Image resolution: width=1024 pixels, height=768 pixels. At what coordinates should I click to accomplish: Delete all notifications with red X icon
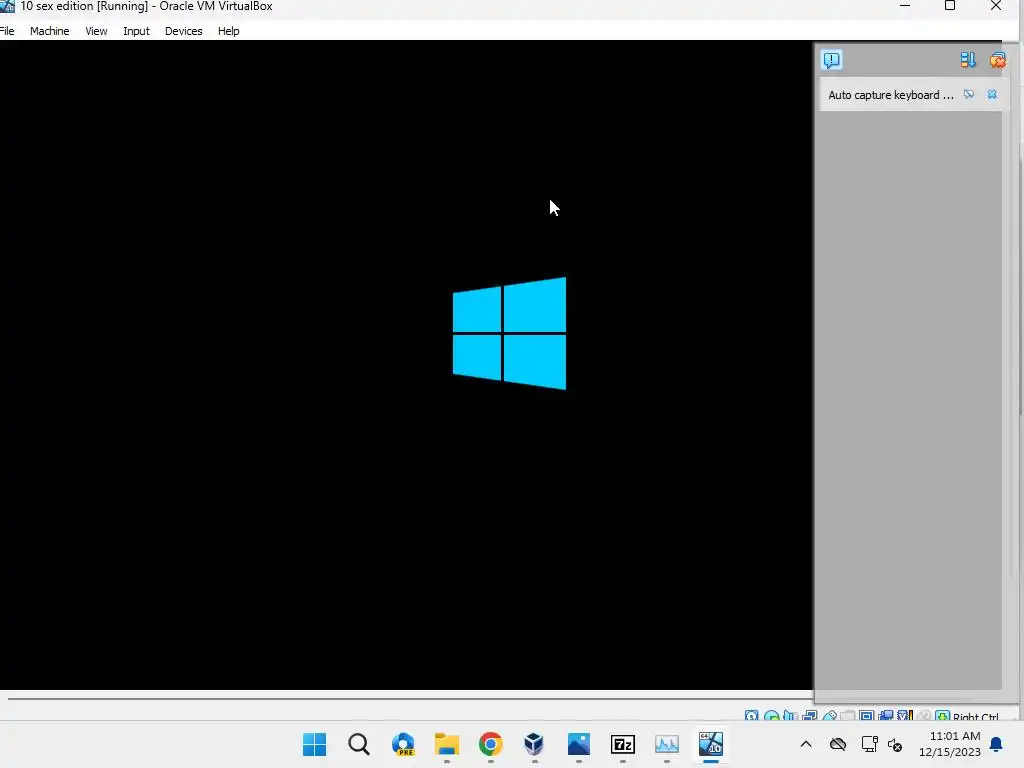point(997,60)
